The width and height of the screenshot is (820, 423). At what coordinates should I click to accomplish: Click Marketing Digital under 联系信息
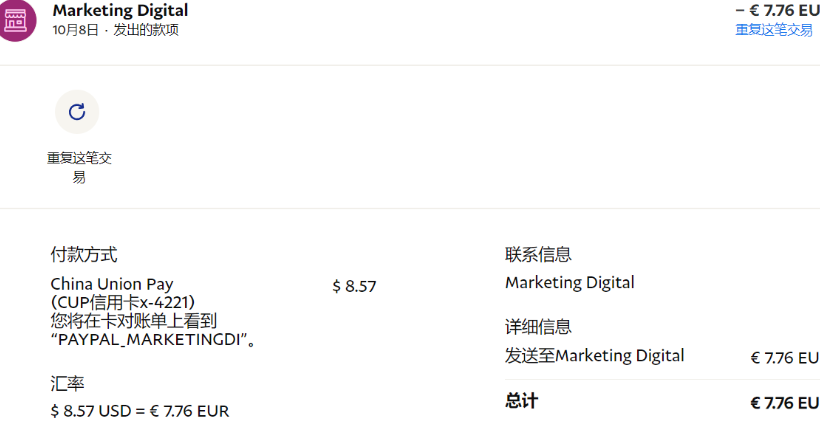pyautogui.click(x=569, y=283)
